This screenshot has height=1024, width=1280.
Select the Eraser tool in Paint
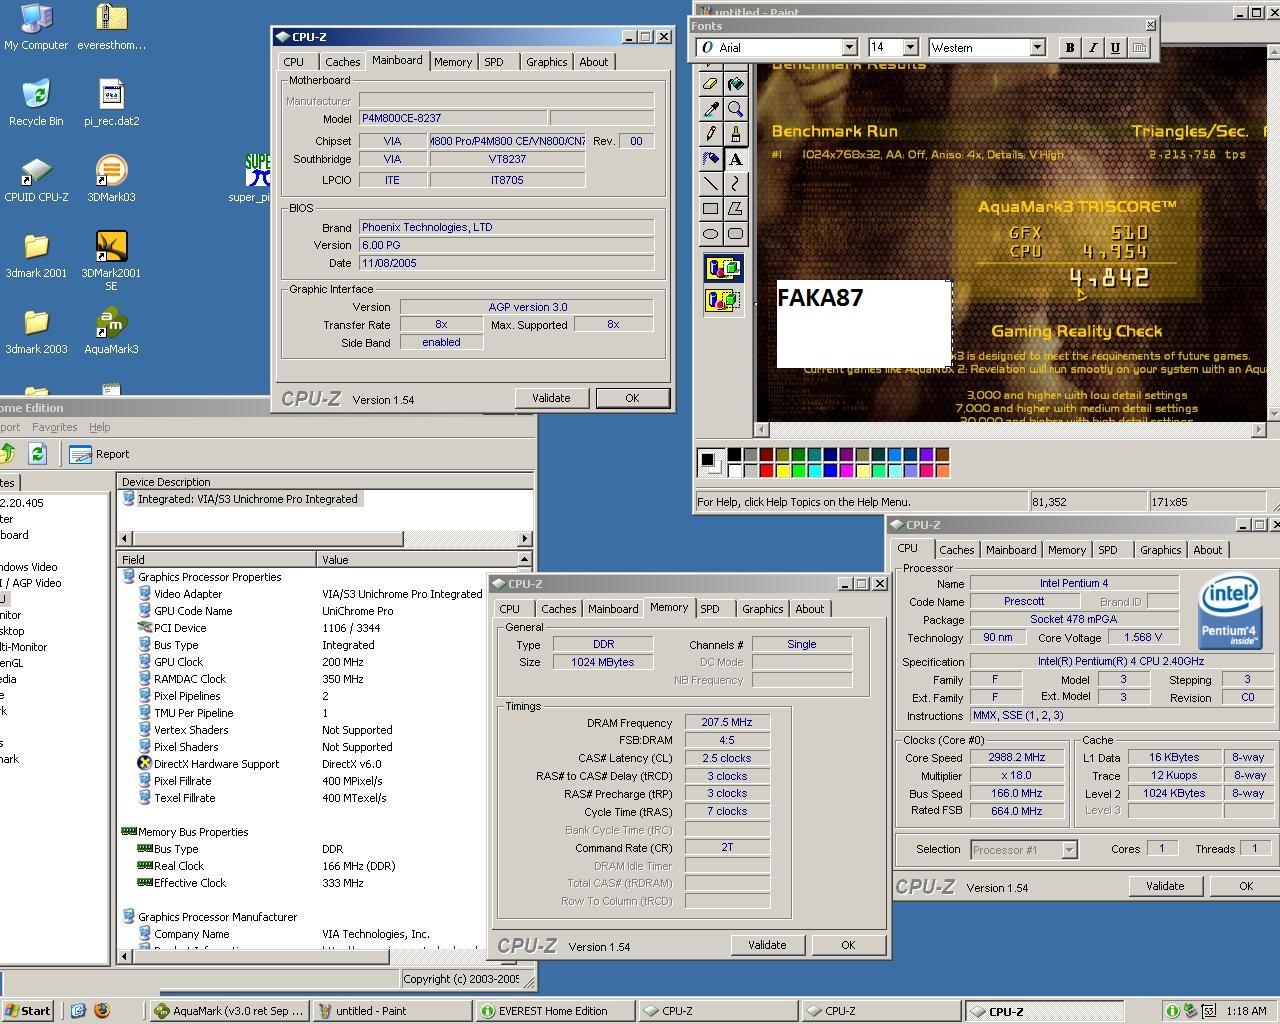pyautogui.click(x=711, y=84)
